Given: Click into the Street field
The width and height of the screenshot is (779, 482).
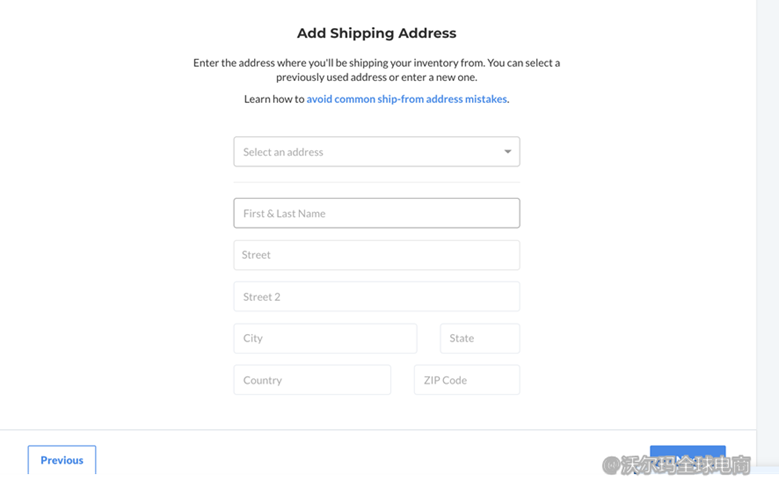Looking at the screenshot, I should coord(376,255).
